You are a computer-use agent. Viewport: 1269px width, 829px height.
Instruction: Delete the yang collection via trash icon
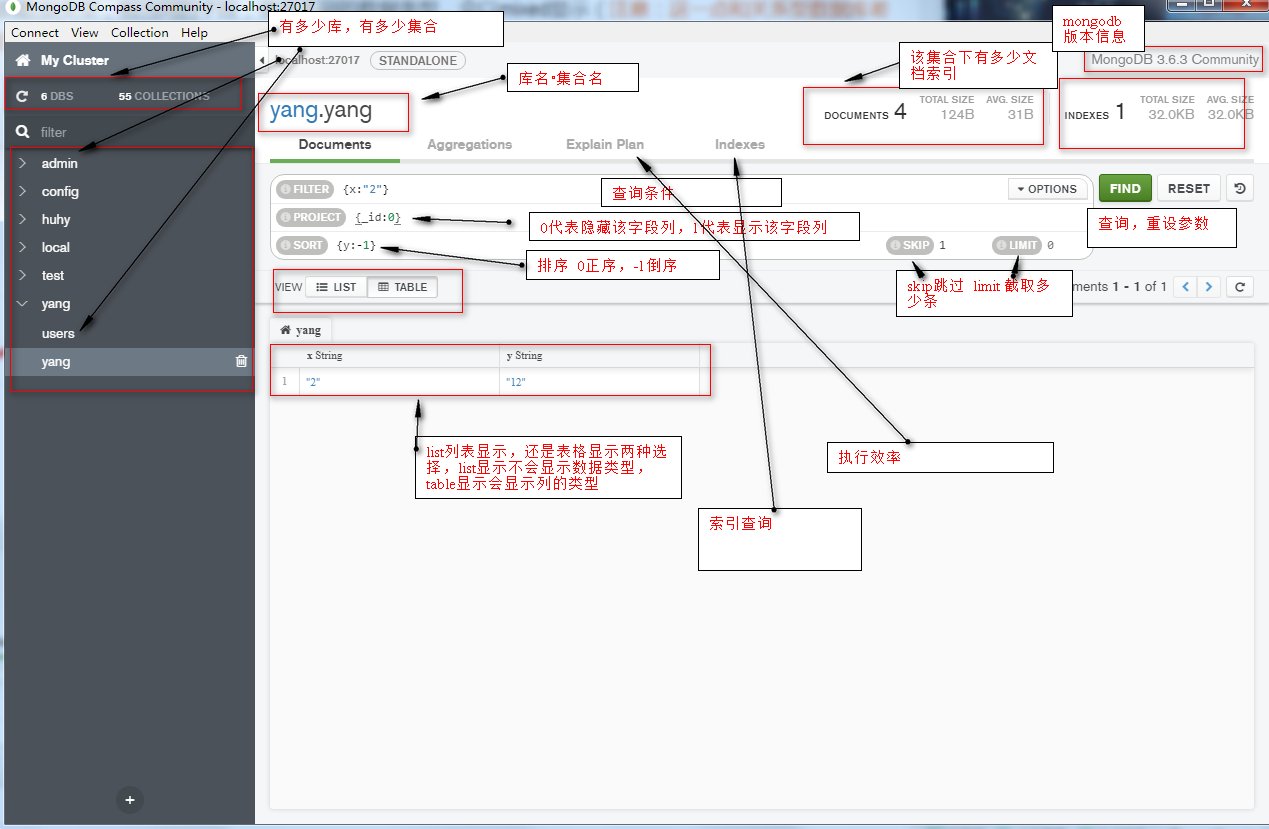click(241, 362)
